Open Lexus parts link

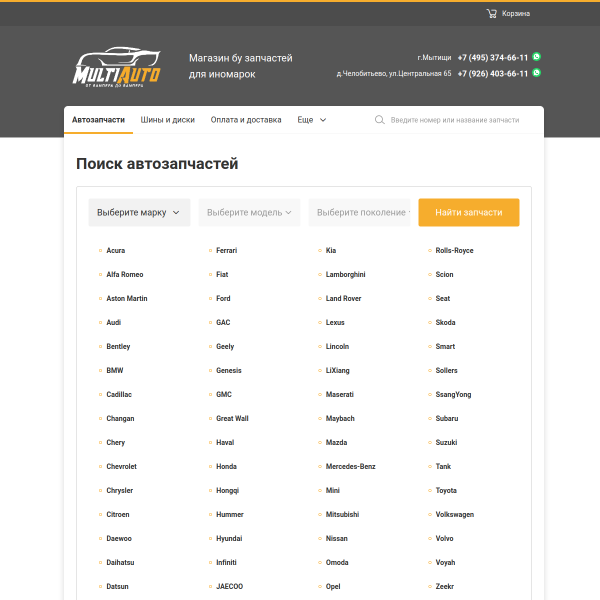click(335, 323)
